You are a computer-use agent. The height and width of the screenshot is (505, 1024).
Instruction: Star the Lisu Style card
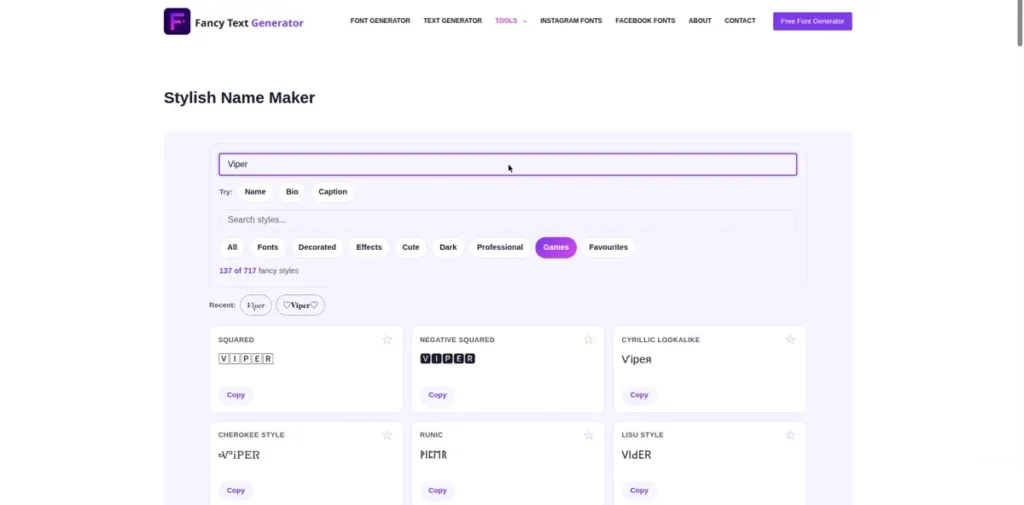[790, 435]
